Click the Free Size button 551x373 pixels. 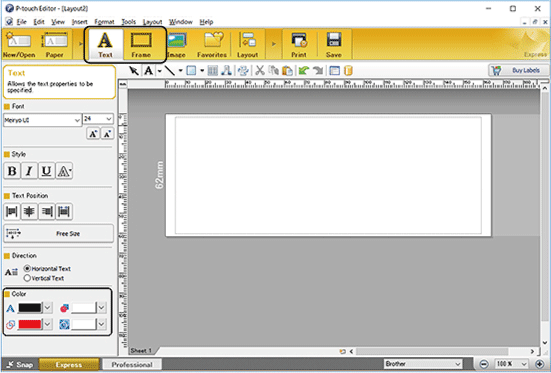coord(59,233)
